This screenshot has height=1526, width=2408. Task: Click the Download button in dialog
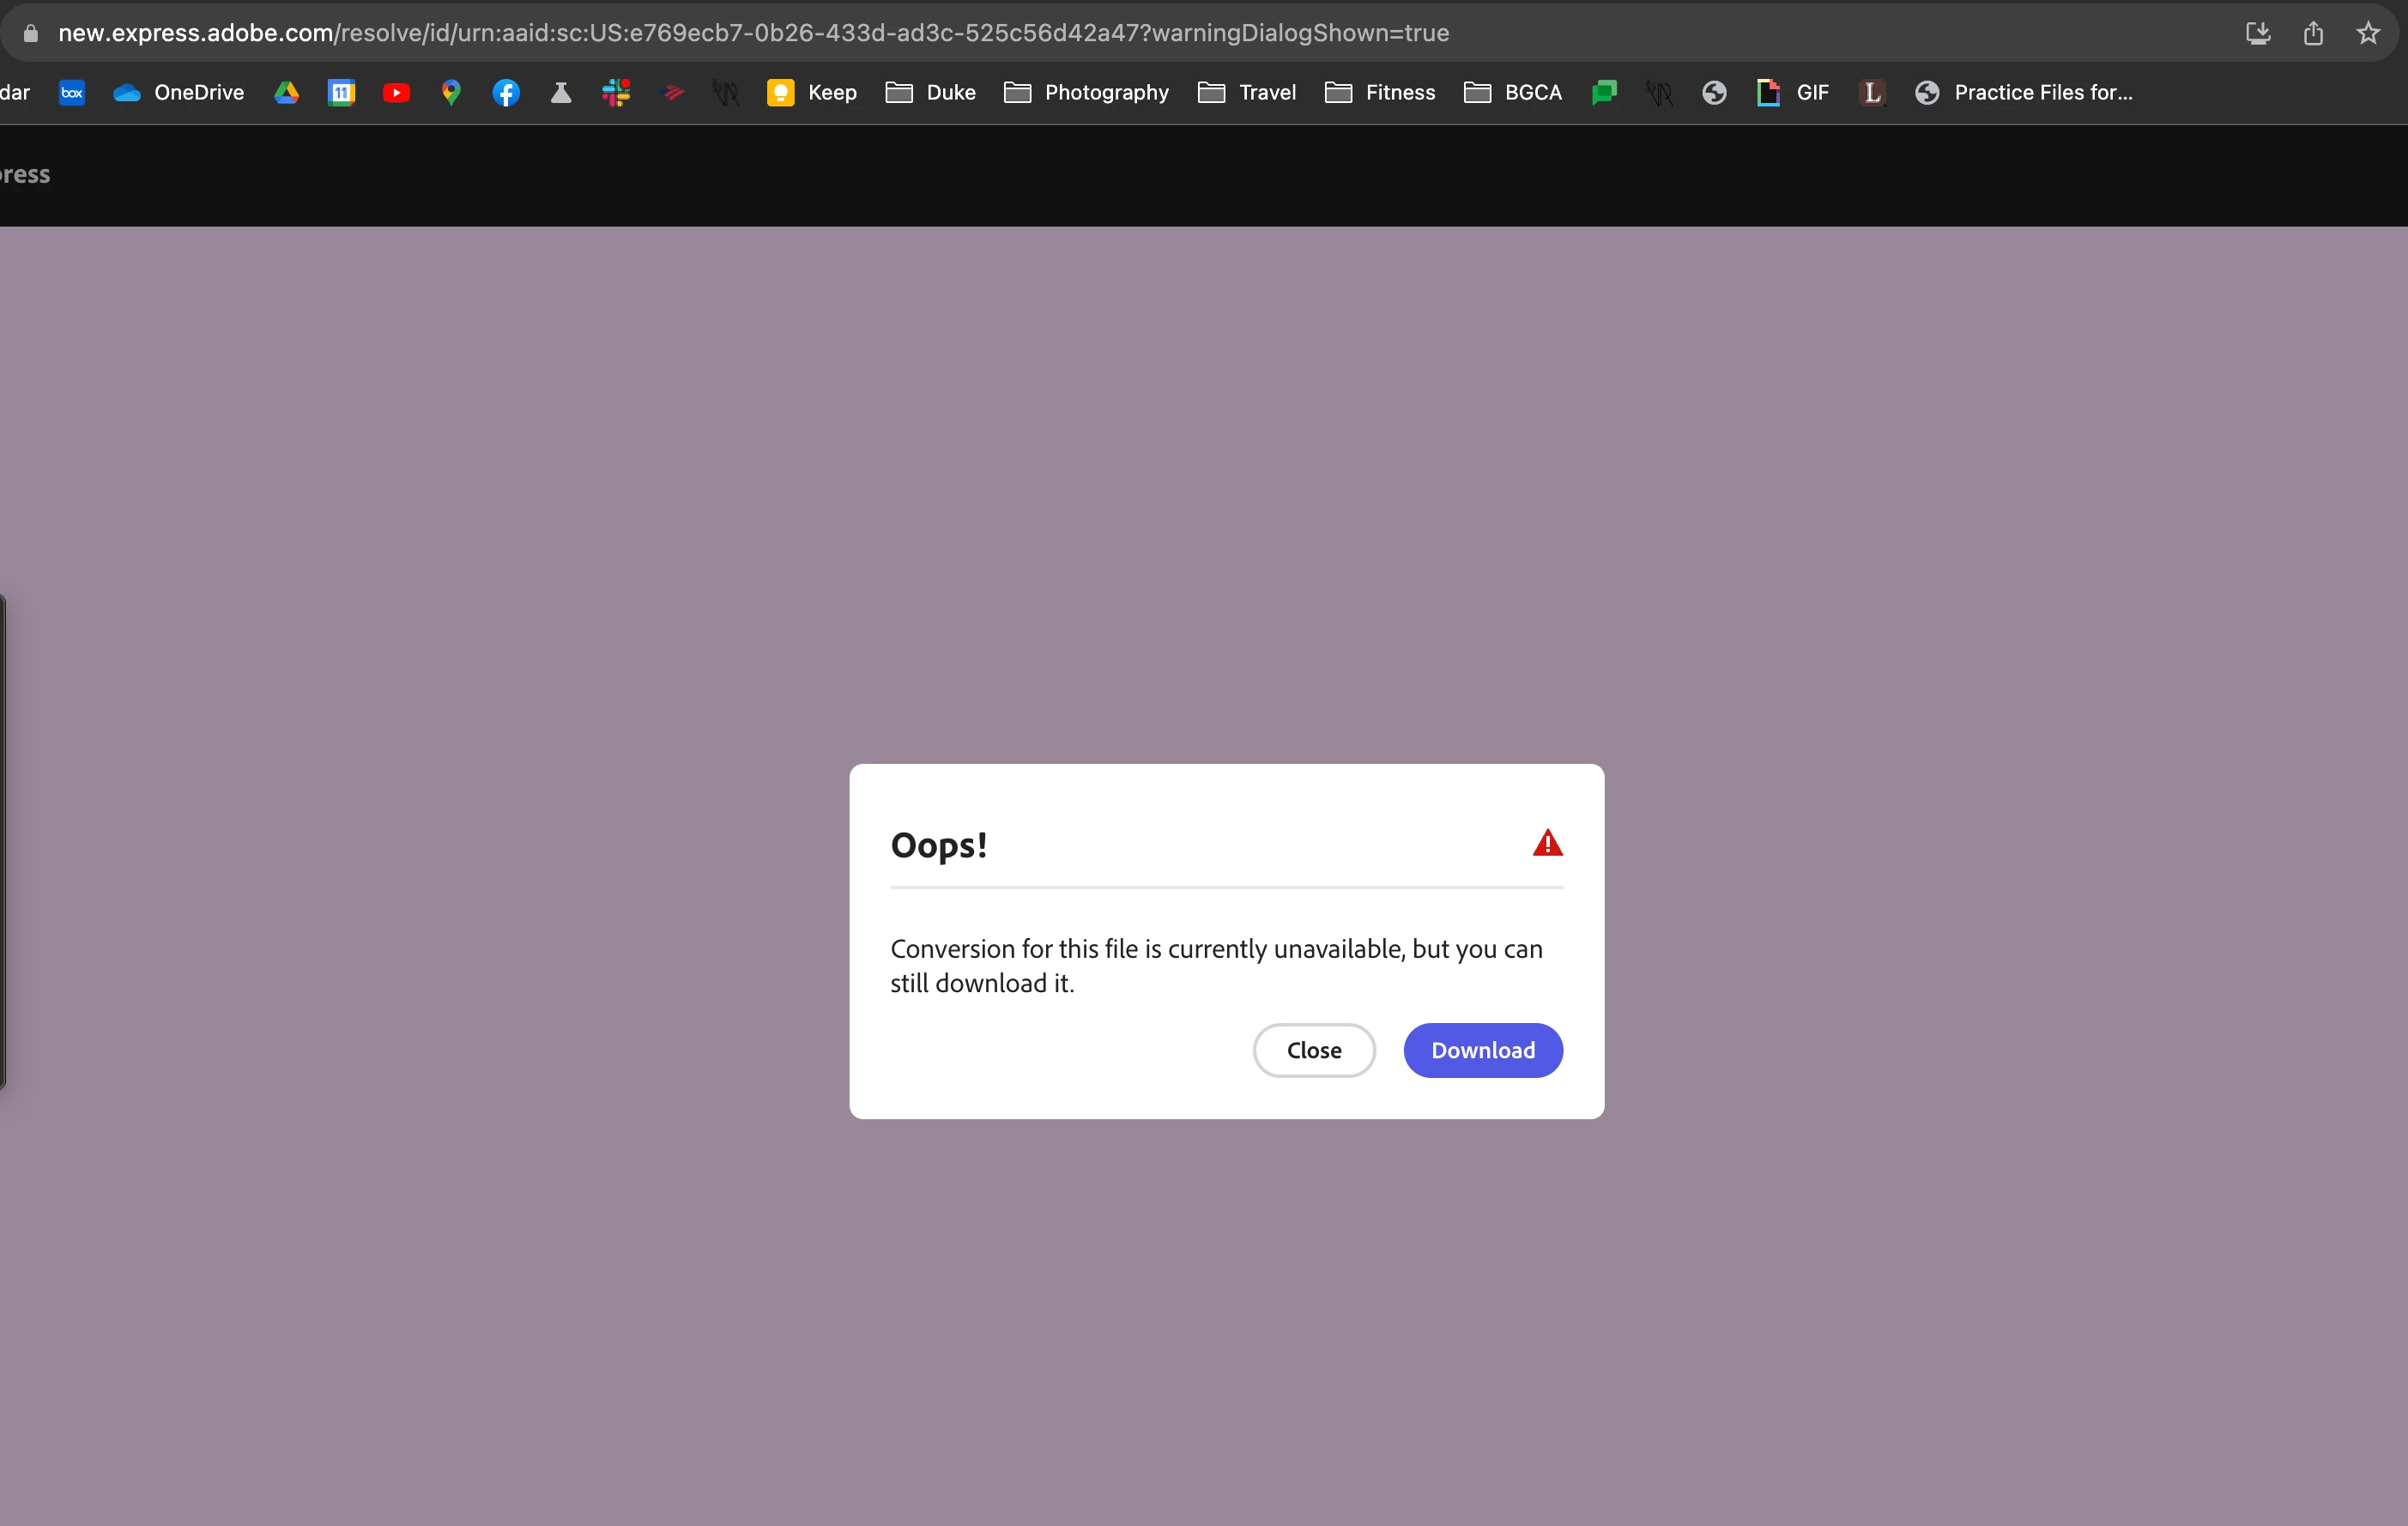tap(1482, 1050)
